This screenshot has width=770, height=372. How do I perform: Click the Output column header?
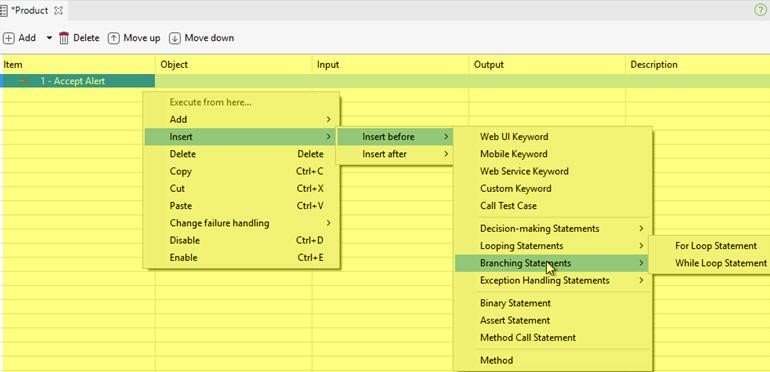click(x=547, y=64)
